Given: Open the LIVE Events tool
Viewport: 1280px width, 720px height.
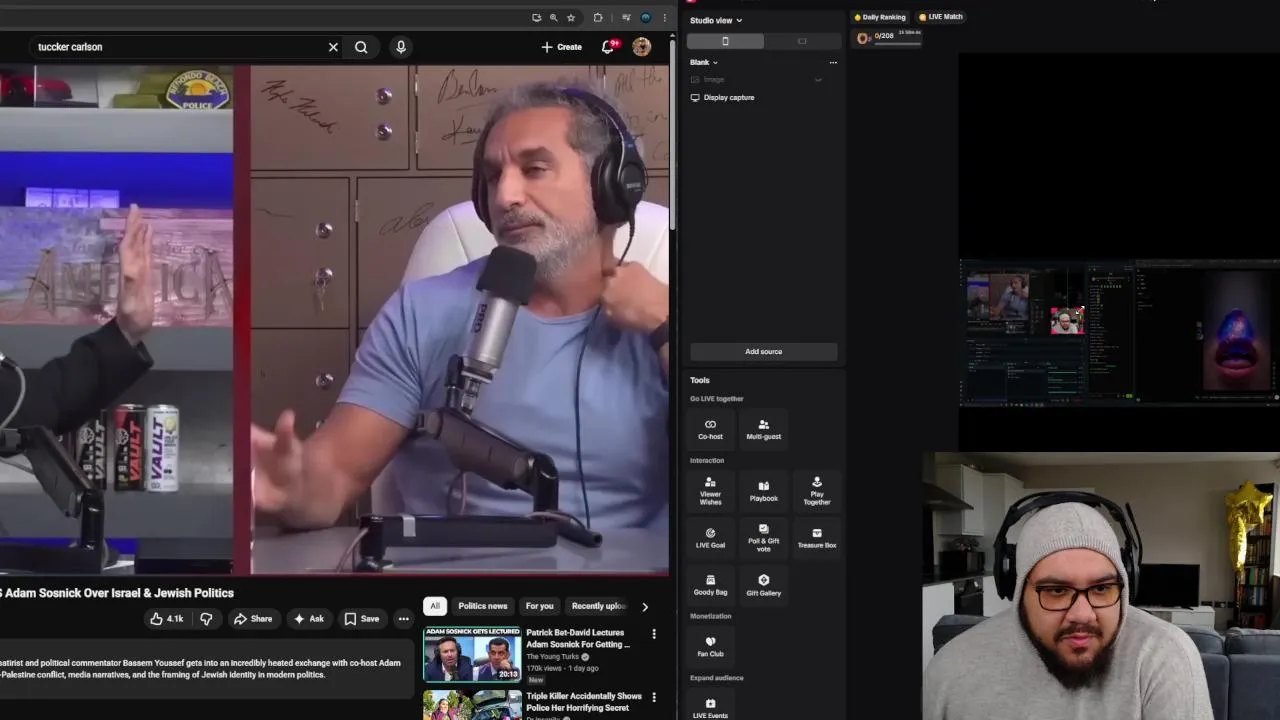Looking at the screenshot, I should click(x=710, y=707).
